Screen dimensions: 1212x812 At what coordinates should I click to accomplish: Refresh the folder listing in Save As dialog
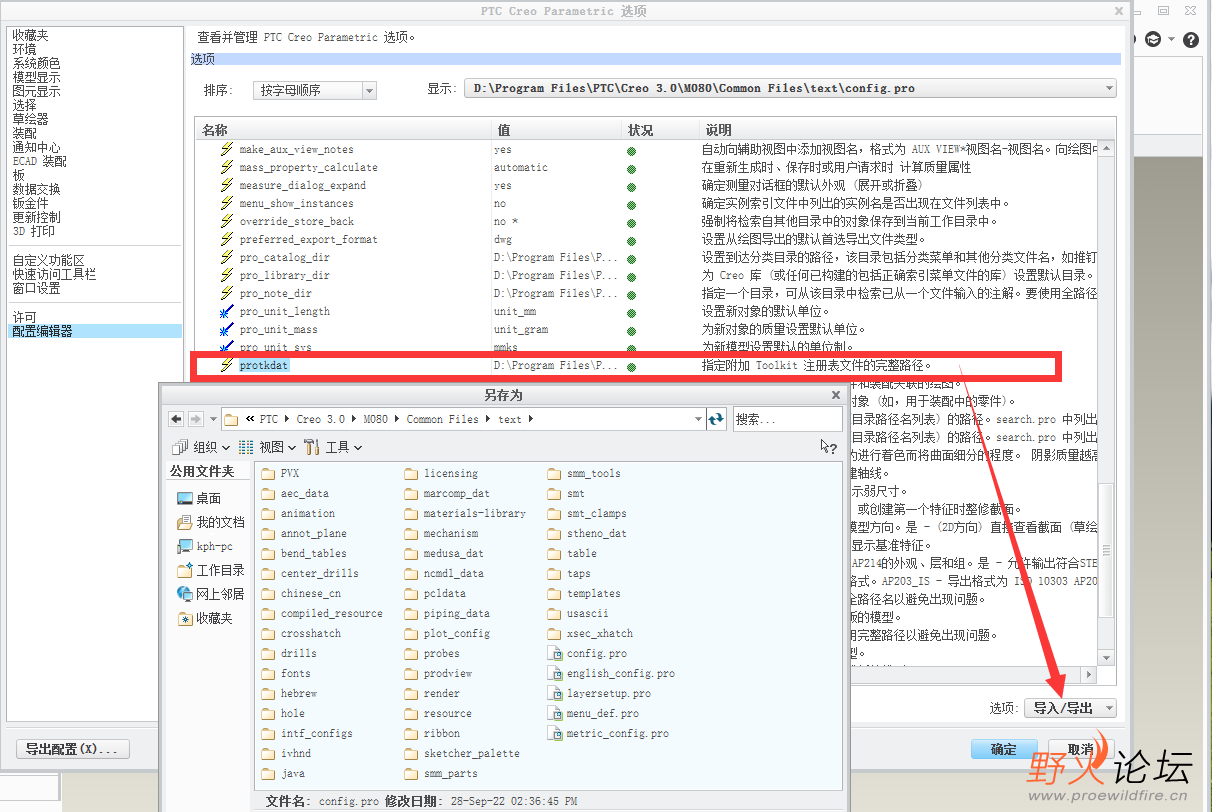click(716, 419)
